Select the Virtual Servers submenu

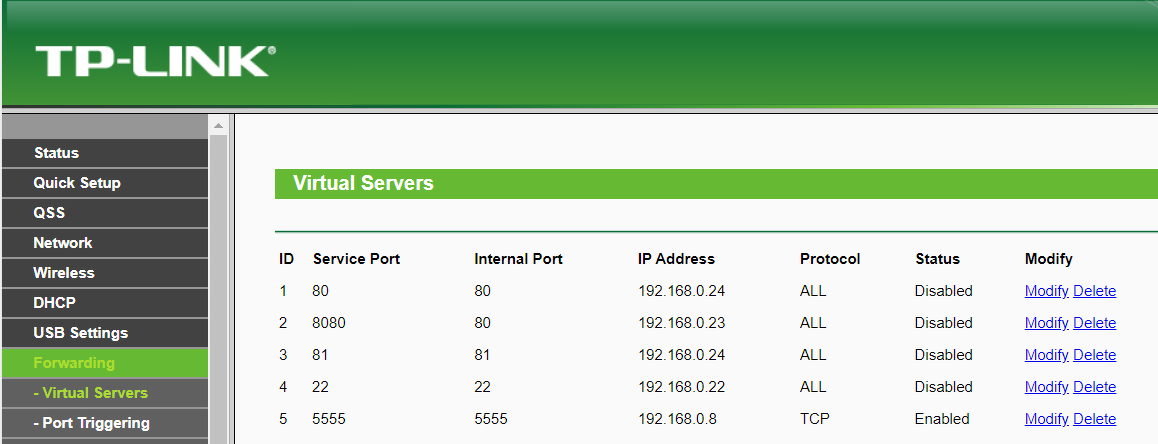coord(90,393)
